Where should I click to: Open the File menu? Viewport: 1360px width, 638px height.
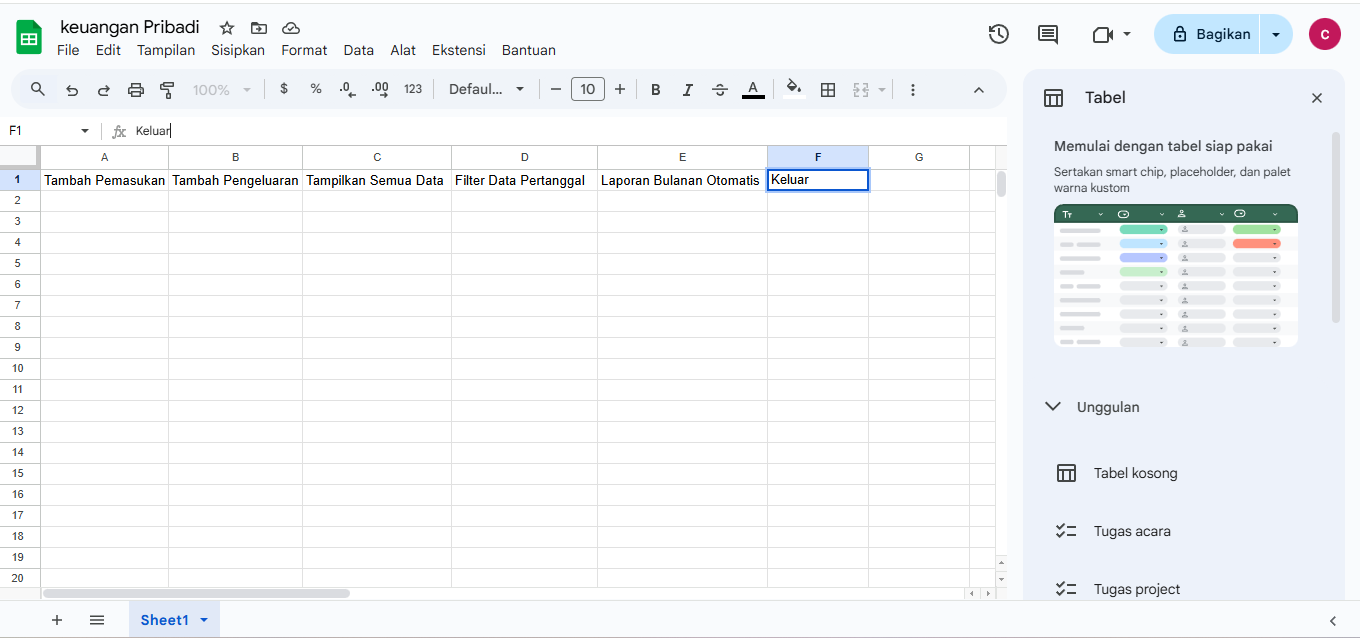[x=68, y=50]
